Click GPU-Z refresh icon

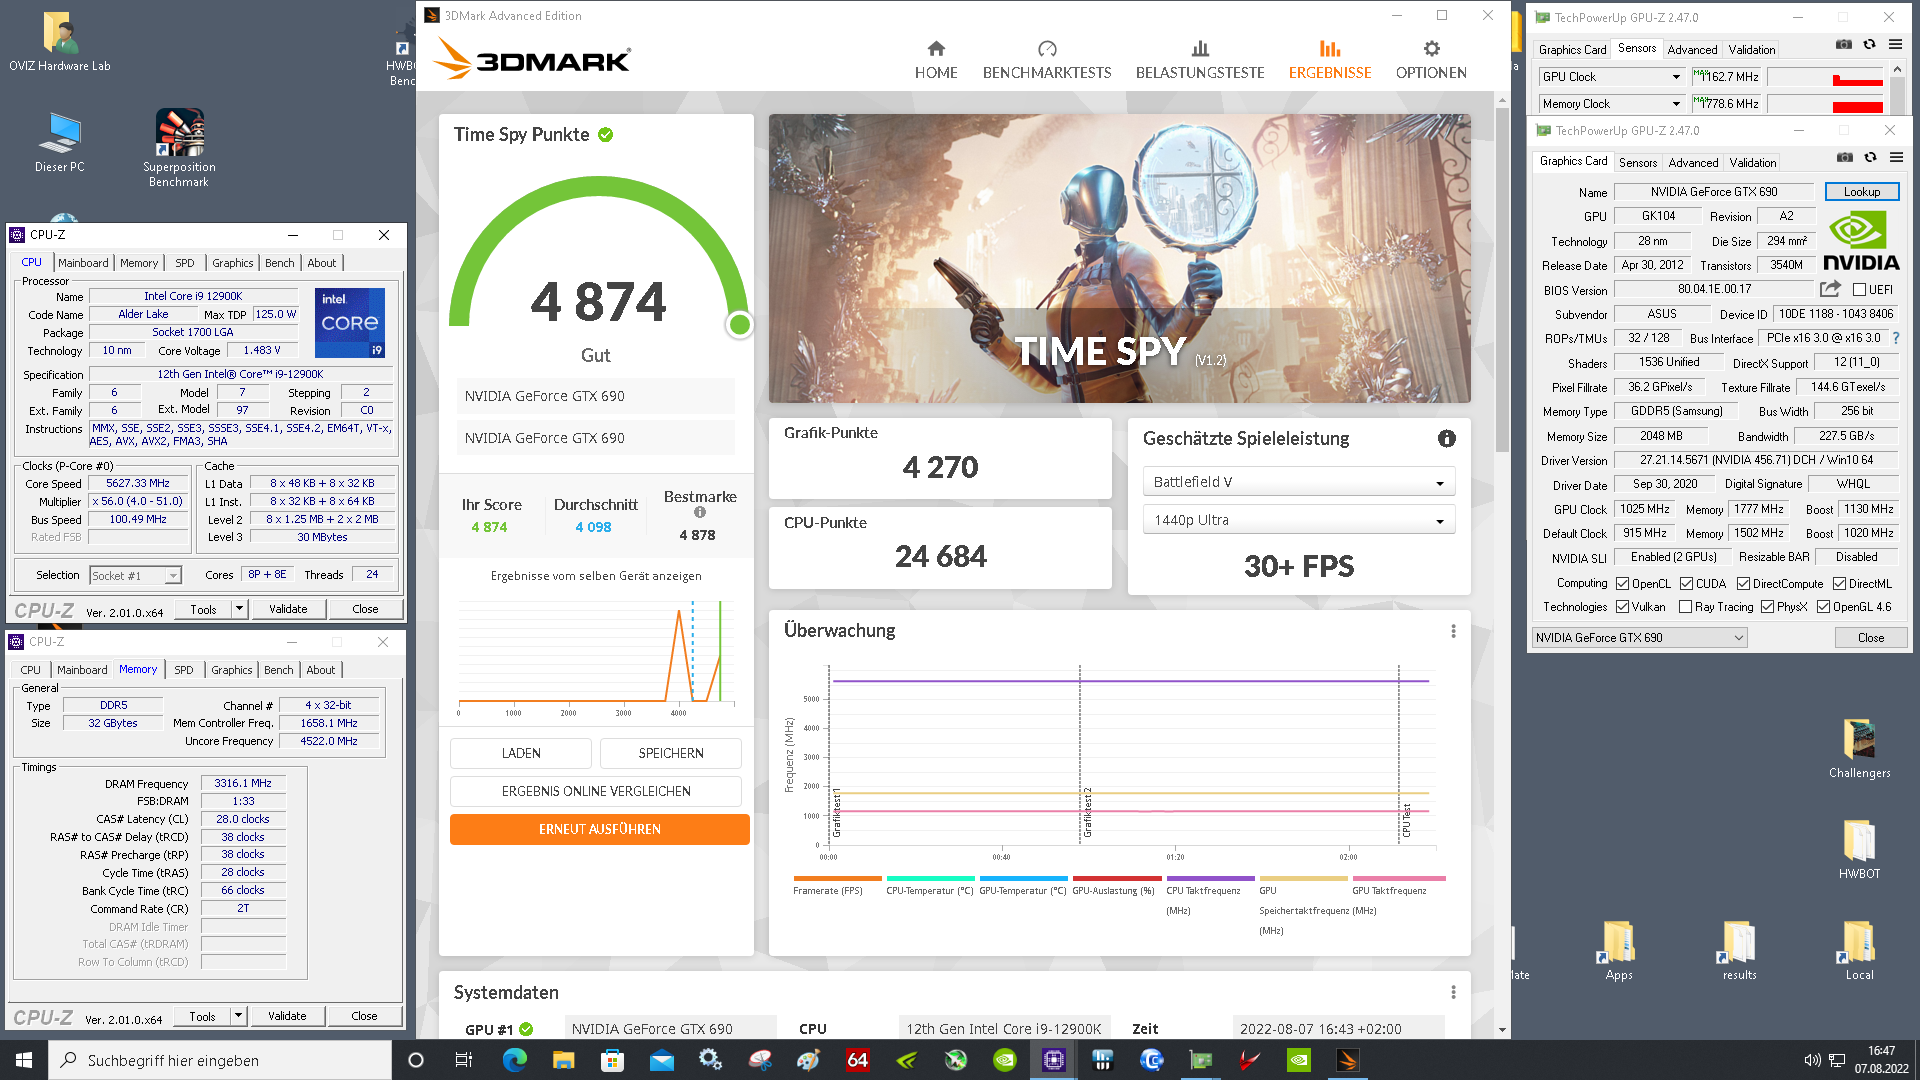click(1870, 157)
